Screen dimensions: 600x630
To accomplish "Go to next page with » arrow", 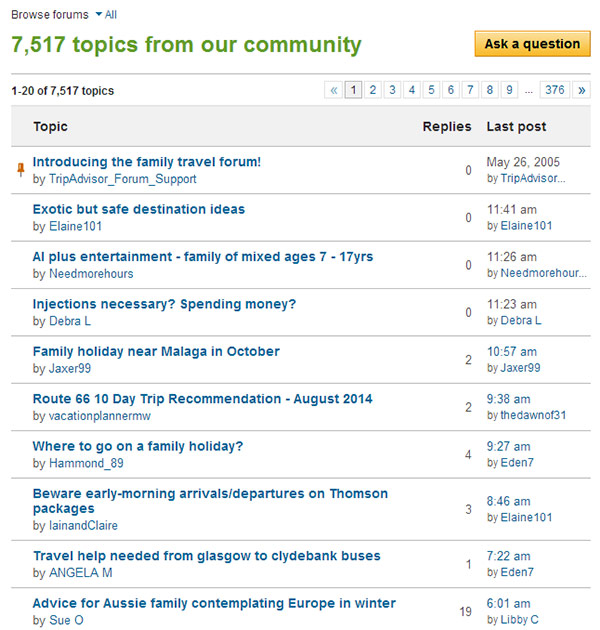I will coord(582,90).
